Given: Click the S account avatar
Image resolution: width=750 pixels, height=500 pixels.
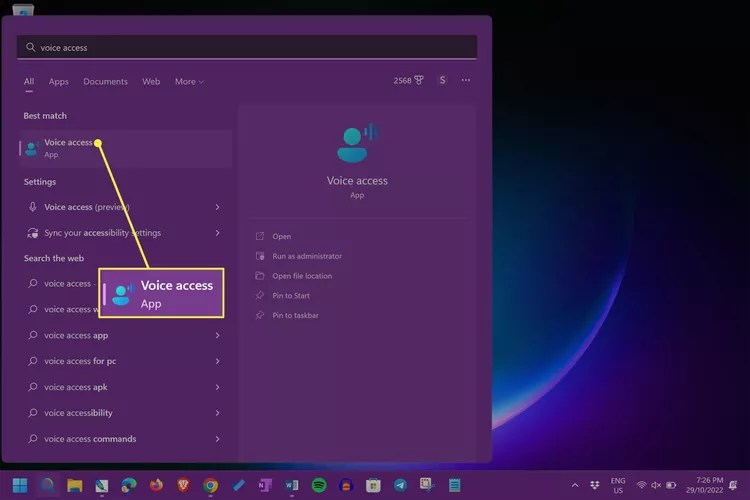Looking at the screenshot, I should click(x=442, y=80).
